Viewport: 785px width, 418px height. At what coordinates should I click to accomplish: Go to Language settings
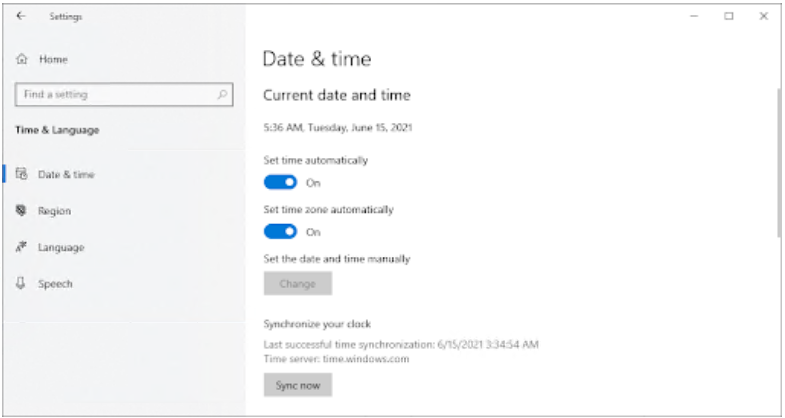point(60,247)
